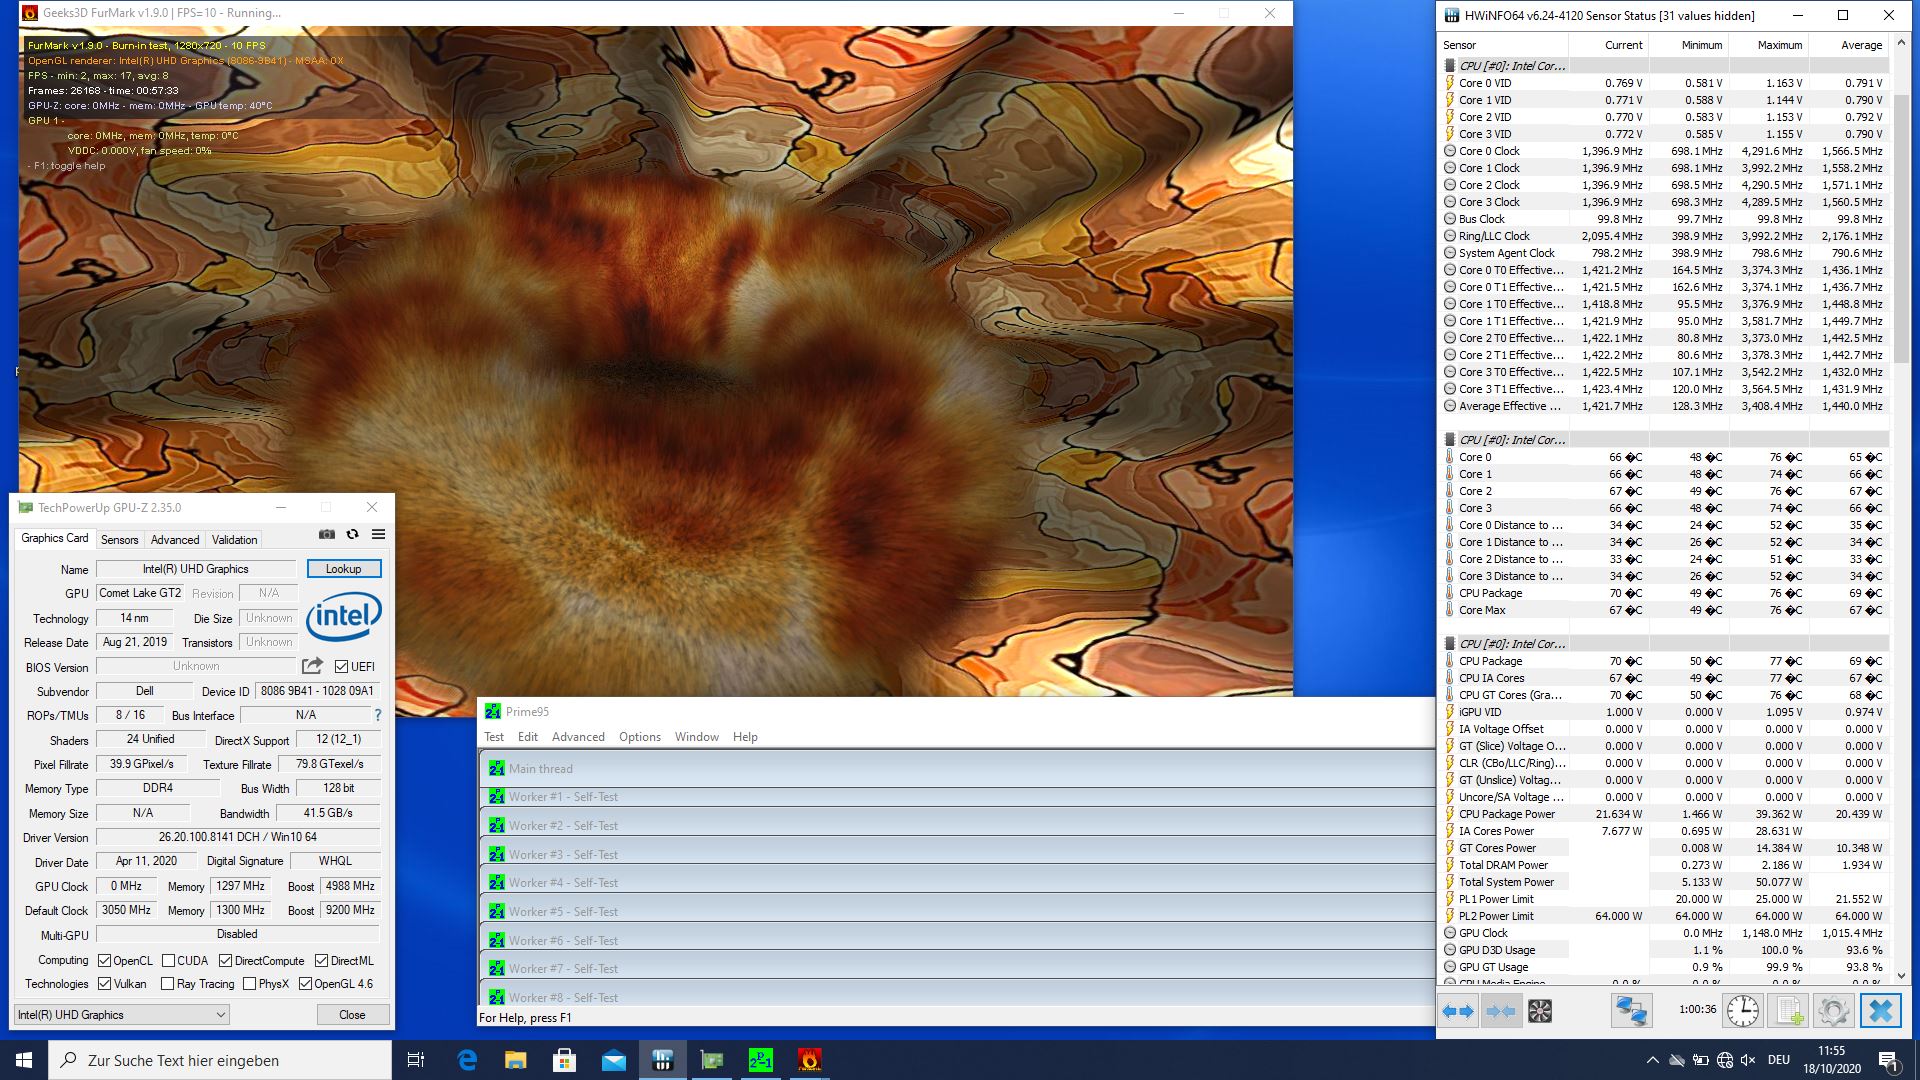Image resolution: width=1920 pixels, height=1080 pixels.
Task: Click HWiNFO expand columns arrows icon
Action: (1458, 1011)
